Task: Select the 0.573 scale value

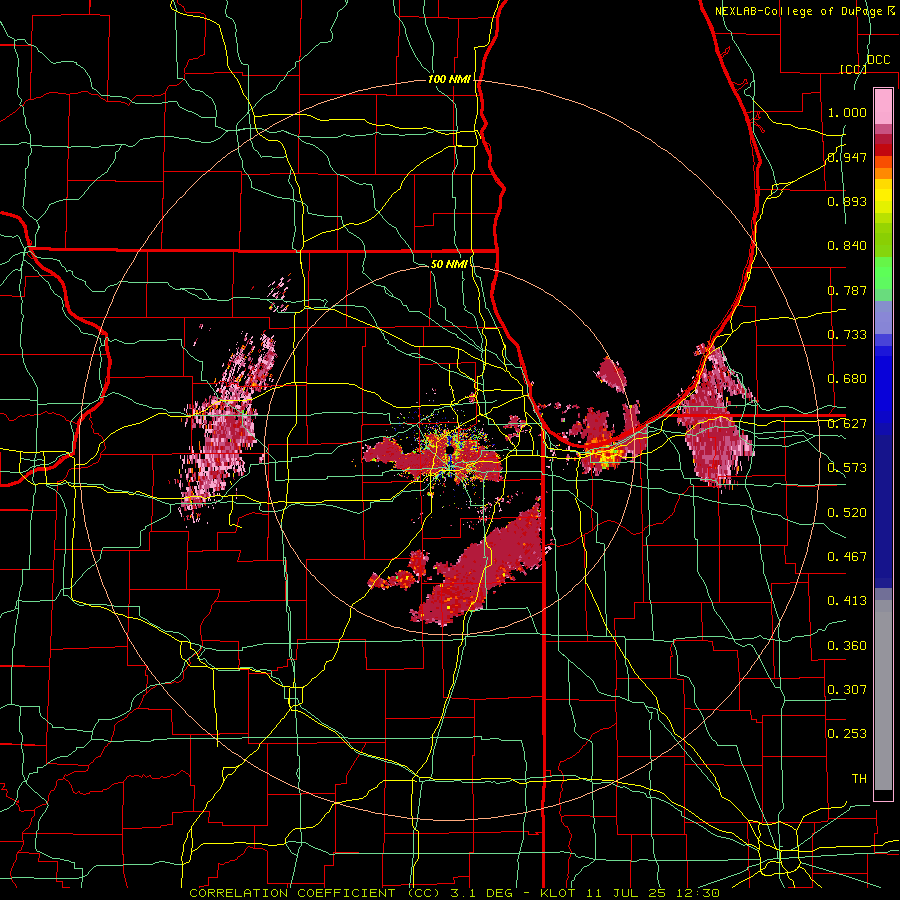Action: [x=847, y=468]
